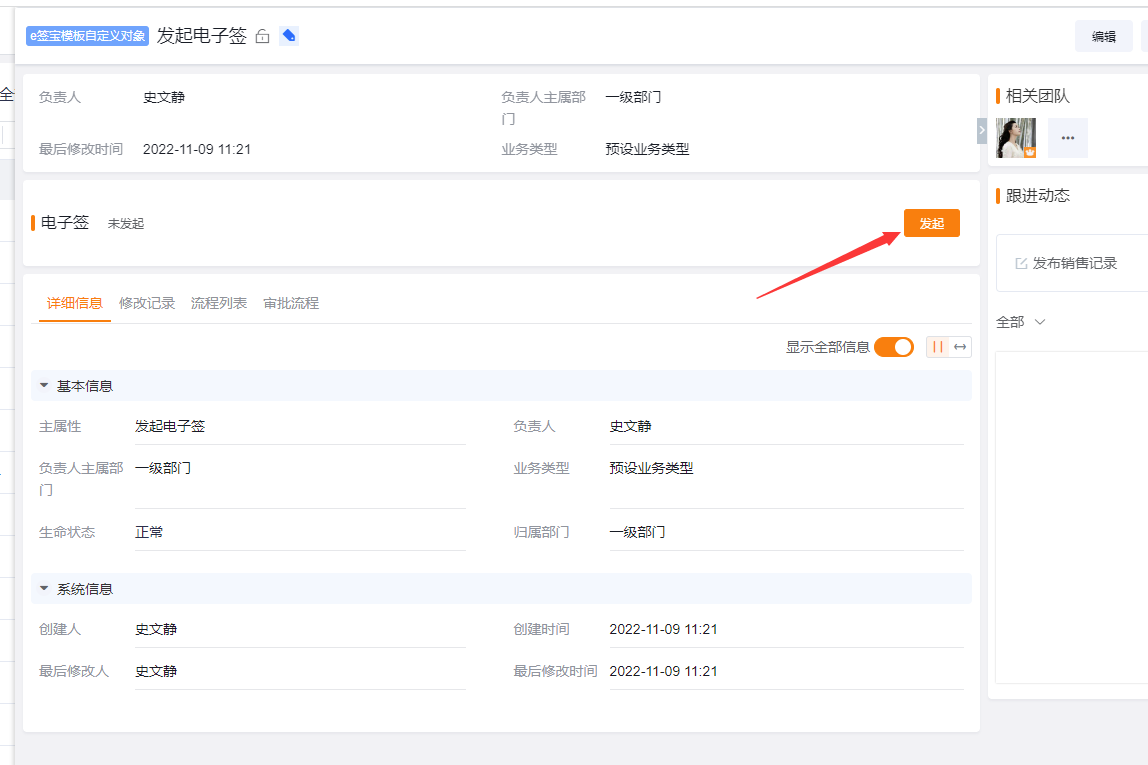Collapse the 基本信息 section
1148x765 pixels.
tap(44, 385)
